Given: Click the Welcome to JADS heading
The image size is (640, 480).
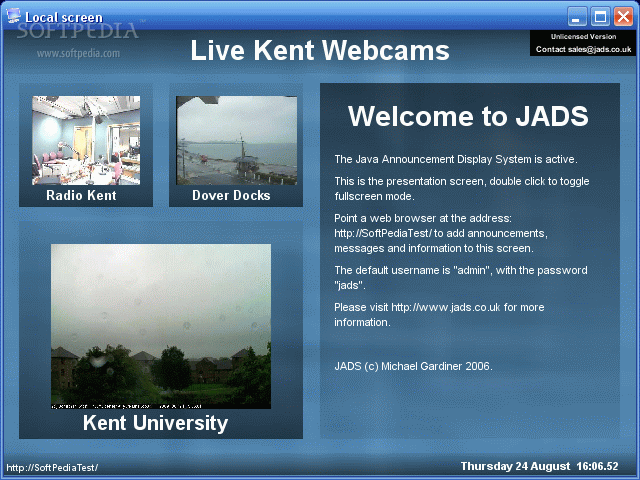Looking at the screenshot, I should coord(468,116).
